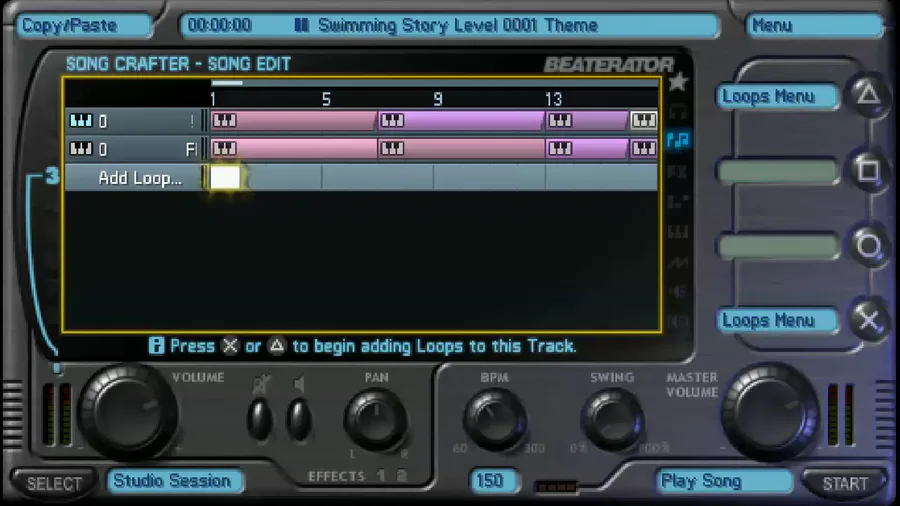Click the Master Volume knob

(770, 412)
